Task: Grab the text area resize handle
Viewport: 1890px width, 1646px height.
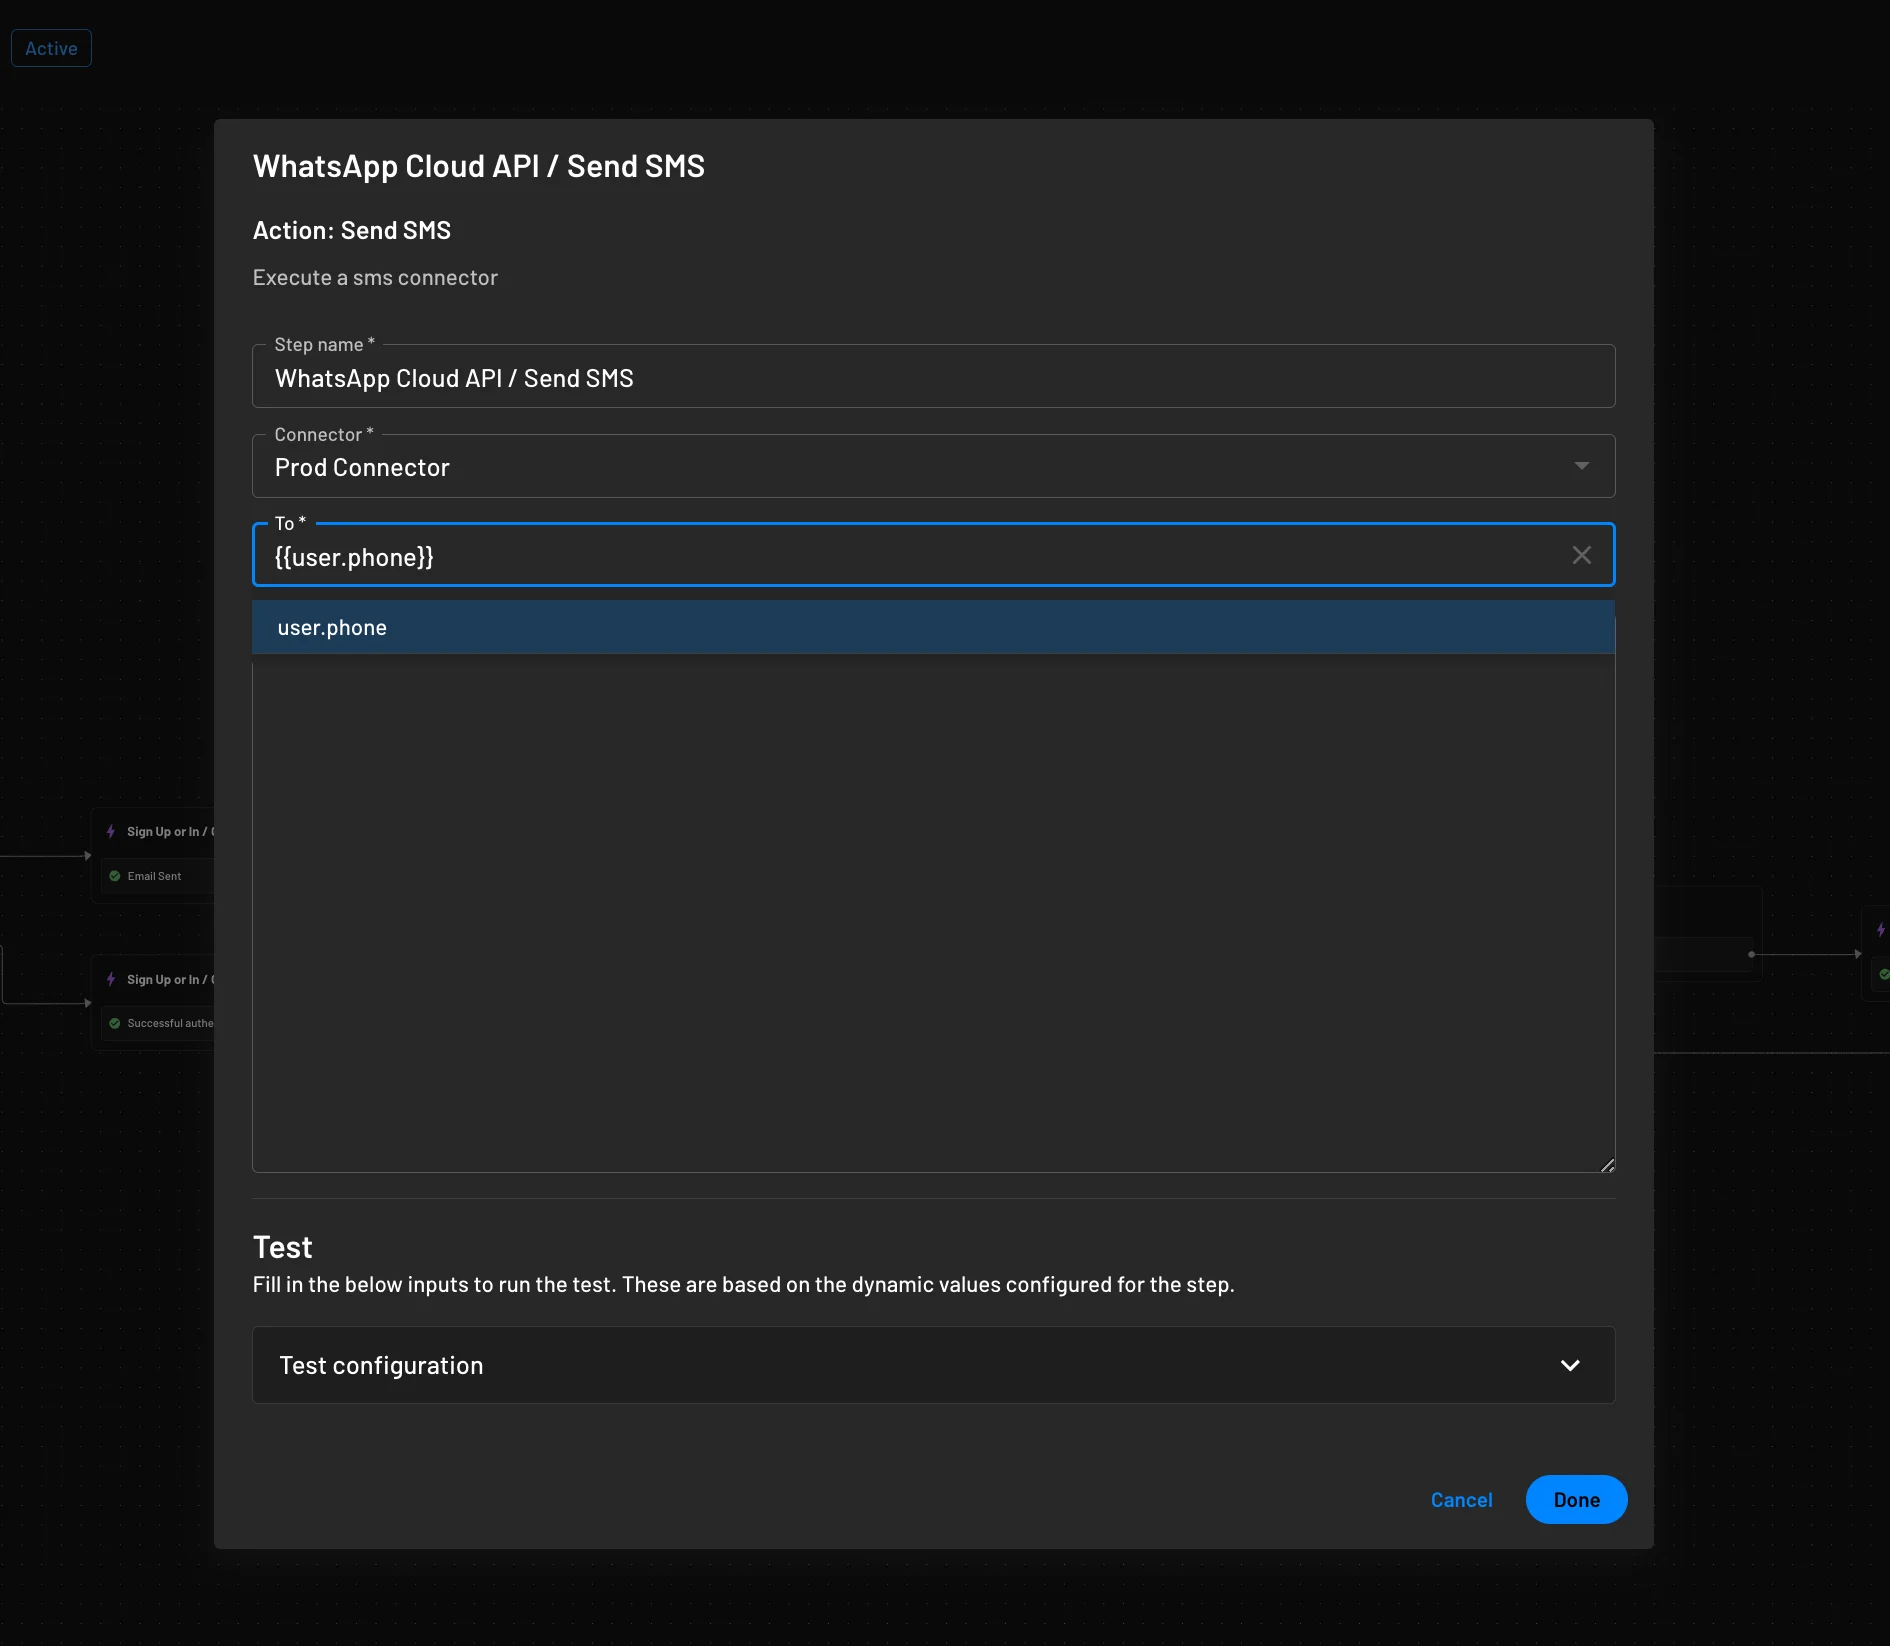Action: coord(1606,1164)
